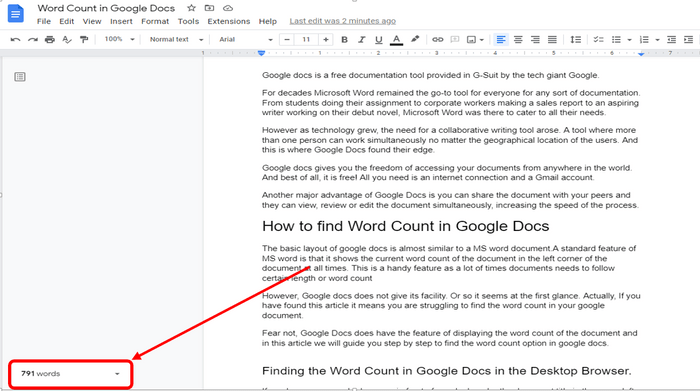Screen dimensions: 700x391
Task: Click the right indent marker on ruler
Action: pyautogui.click(x=641, y=54)
